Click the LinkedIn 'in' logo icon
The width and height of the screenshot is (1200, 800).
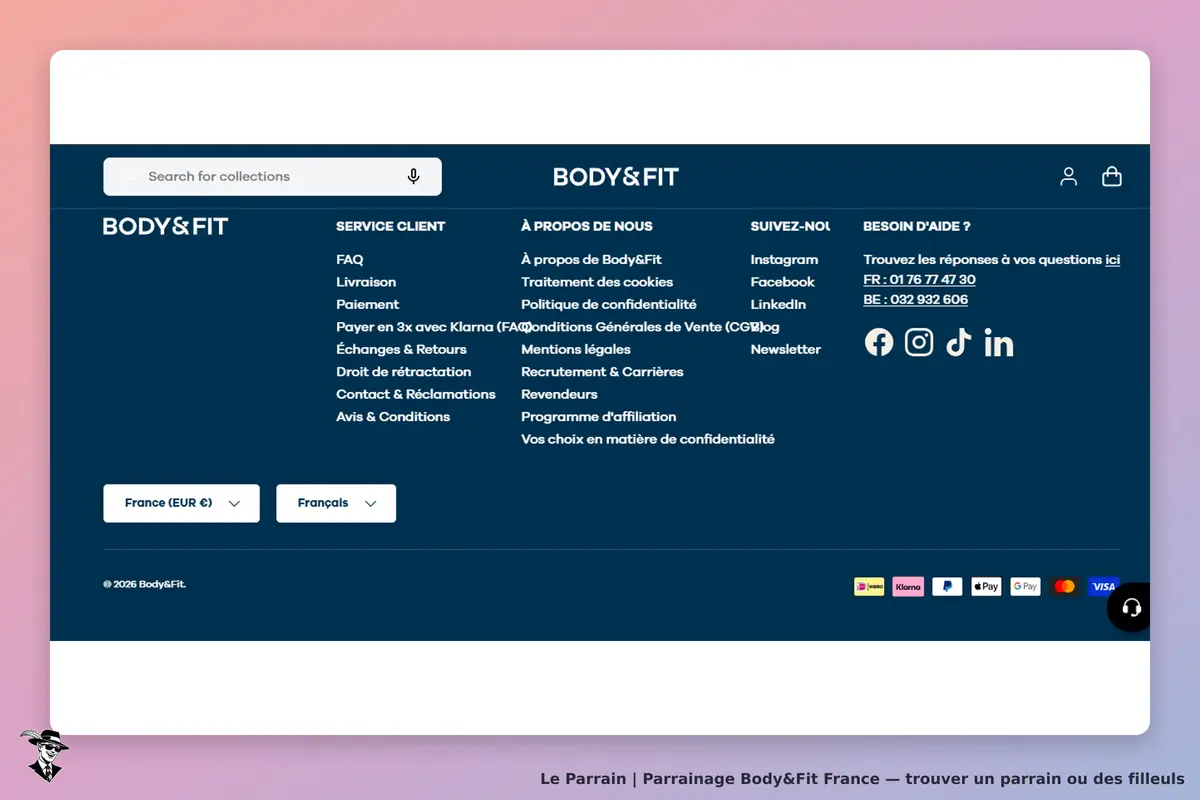click(999, 343)
